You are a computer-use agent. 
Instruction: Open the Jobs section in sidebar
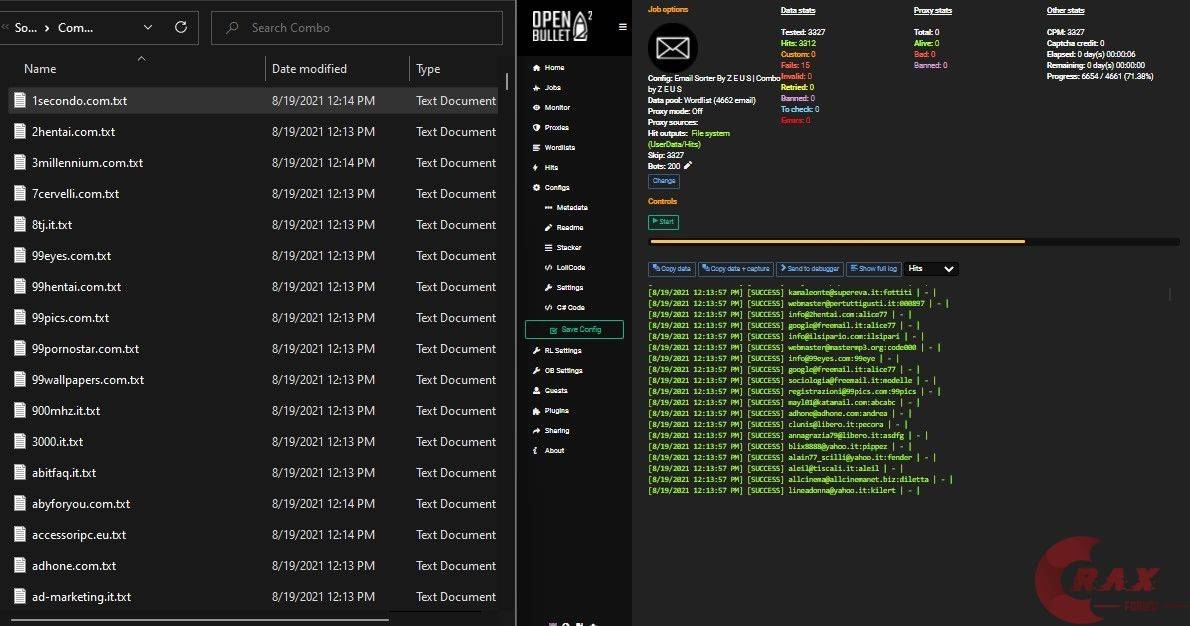coord(552,88)
